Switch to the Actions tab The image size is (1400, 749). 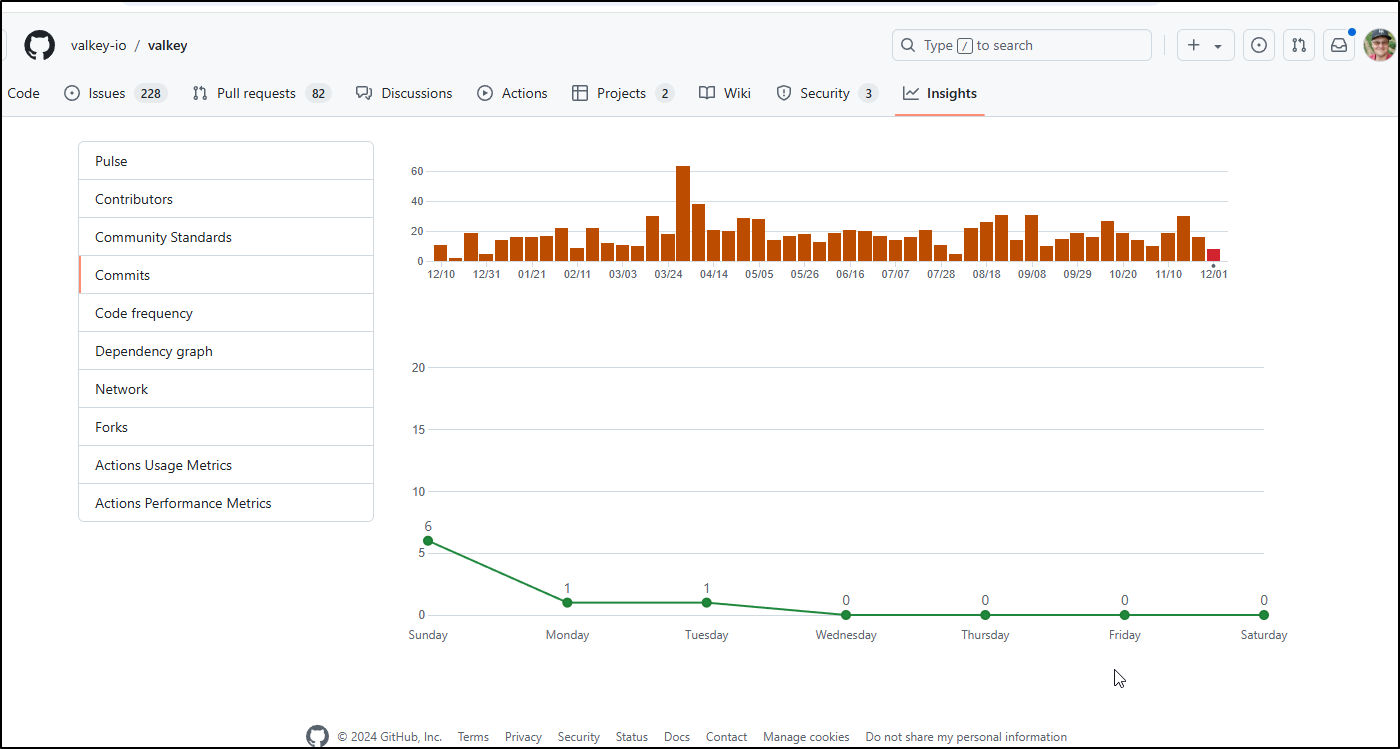point(512,93)
